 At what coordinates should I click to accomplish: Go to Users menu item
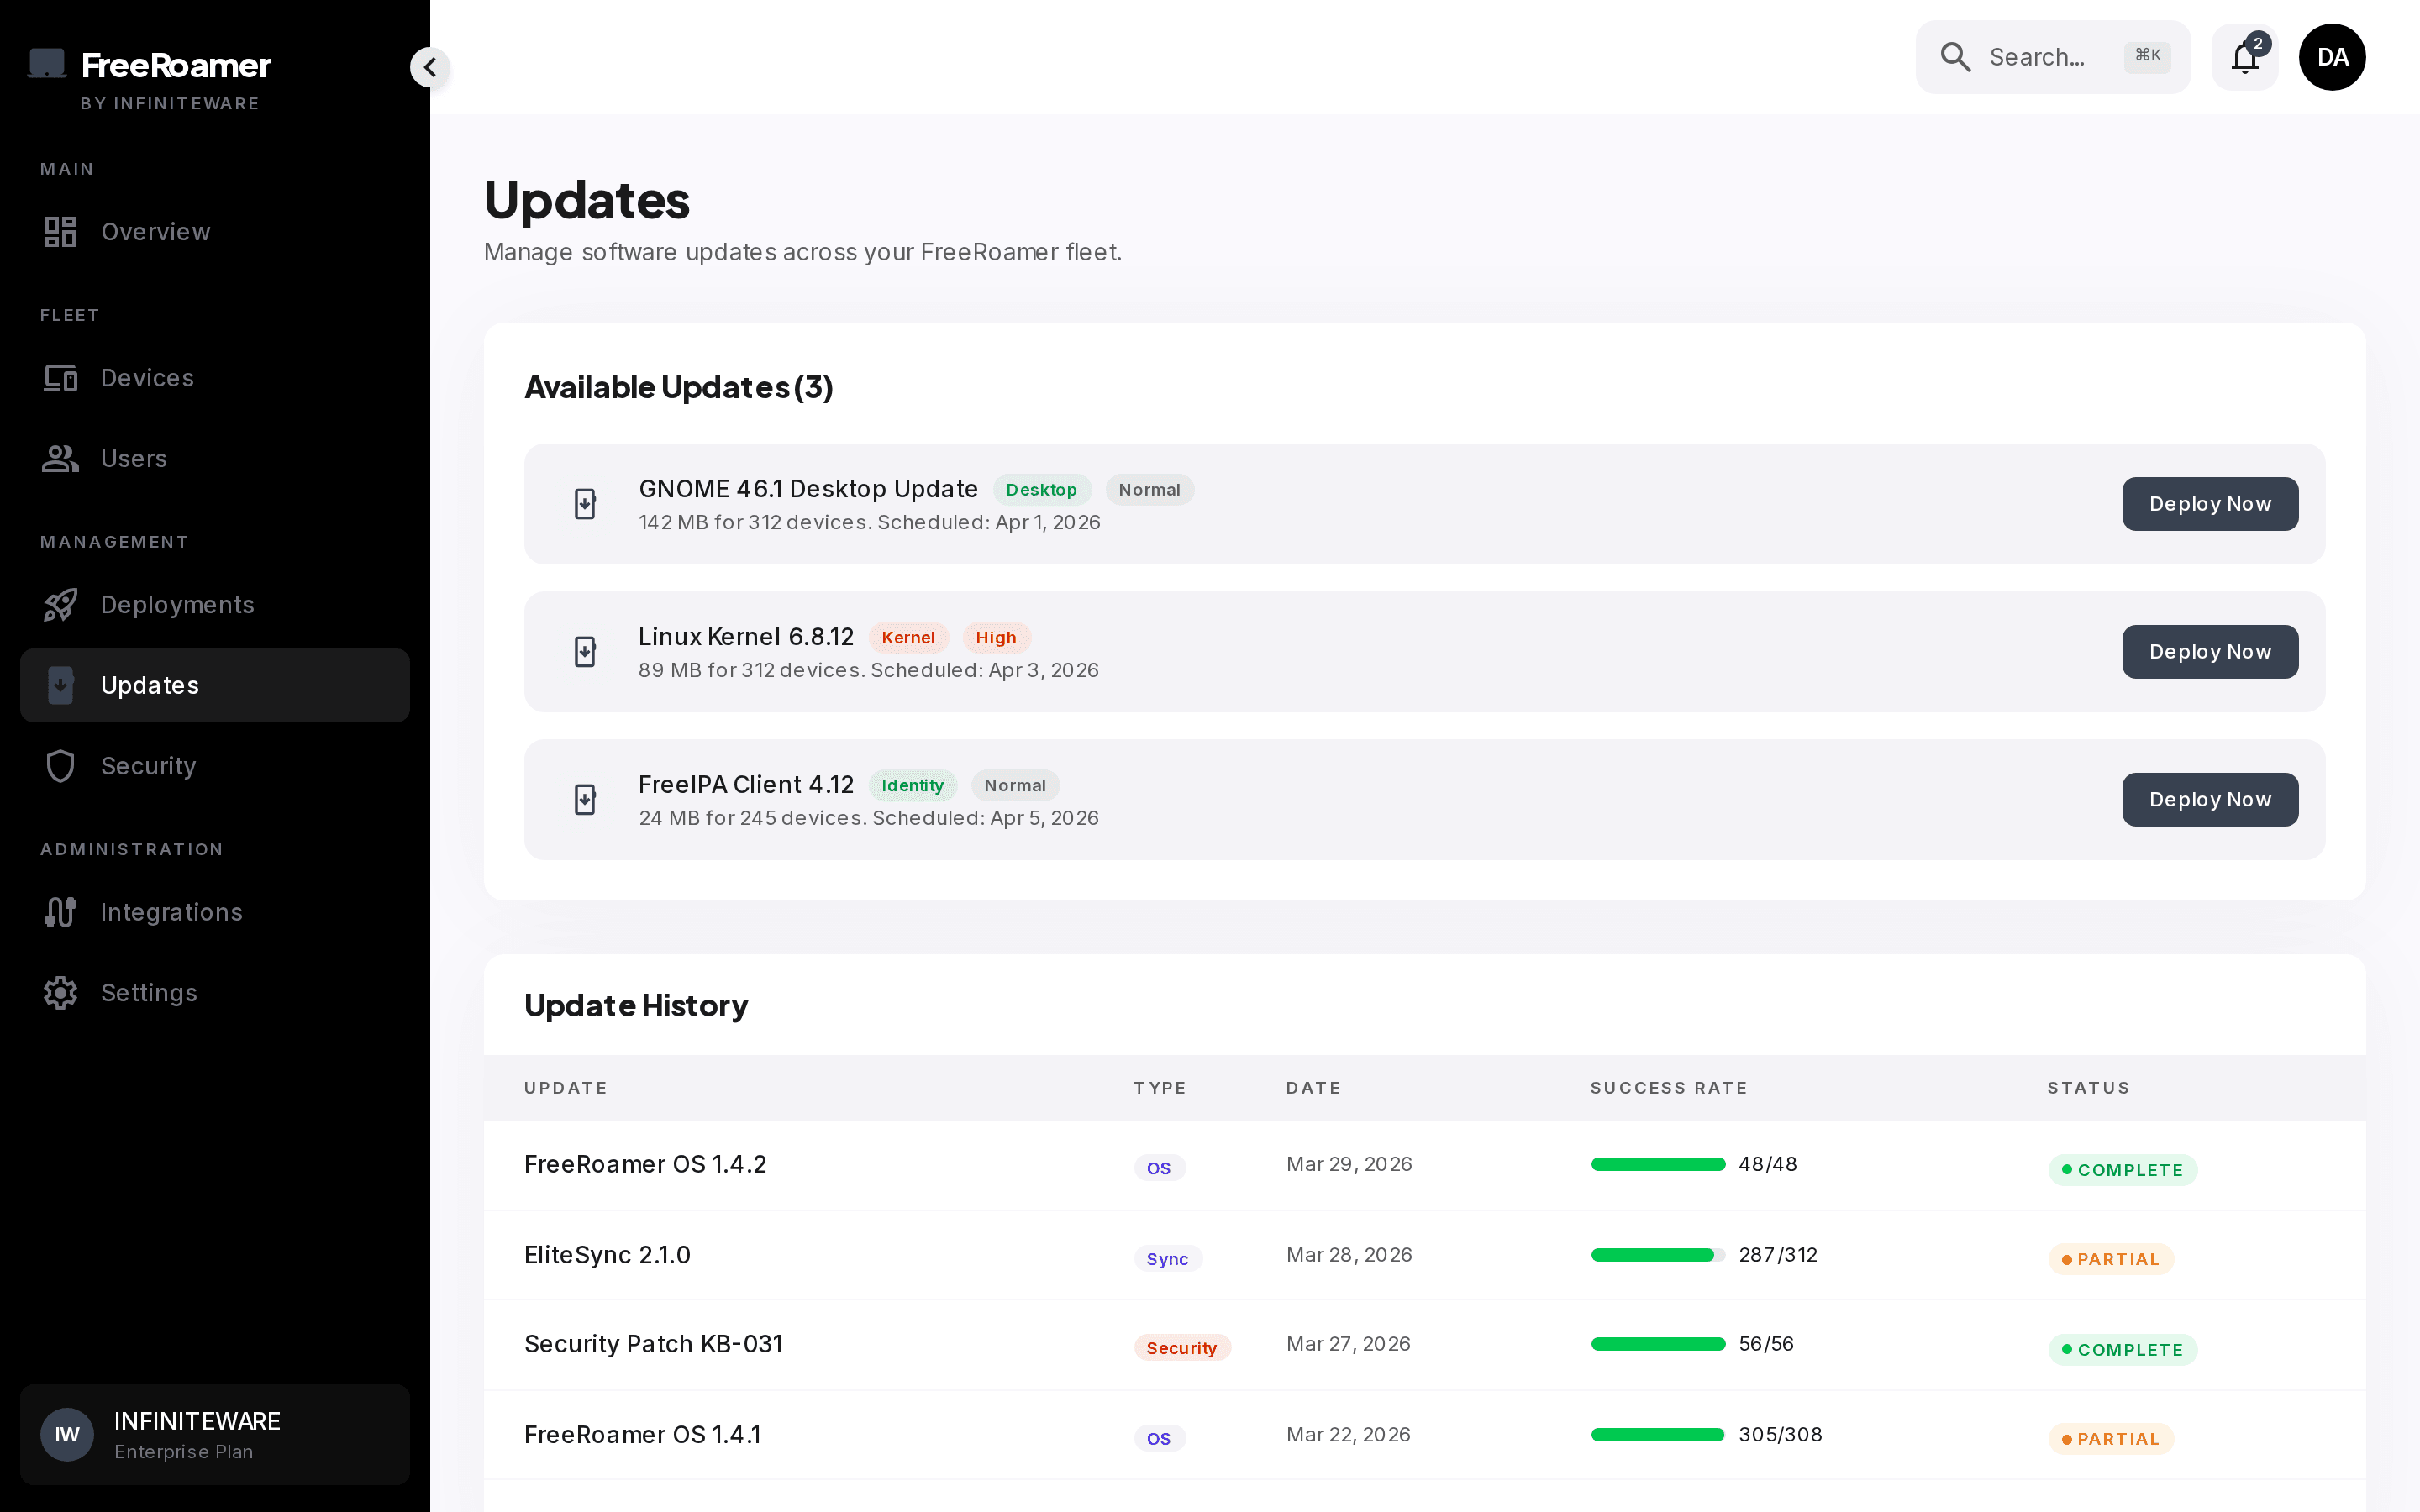click(x=215, y=458)
